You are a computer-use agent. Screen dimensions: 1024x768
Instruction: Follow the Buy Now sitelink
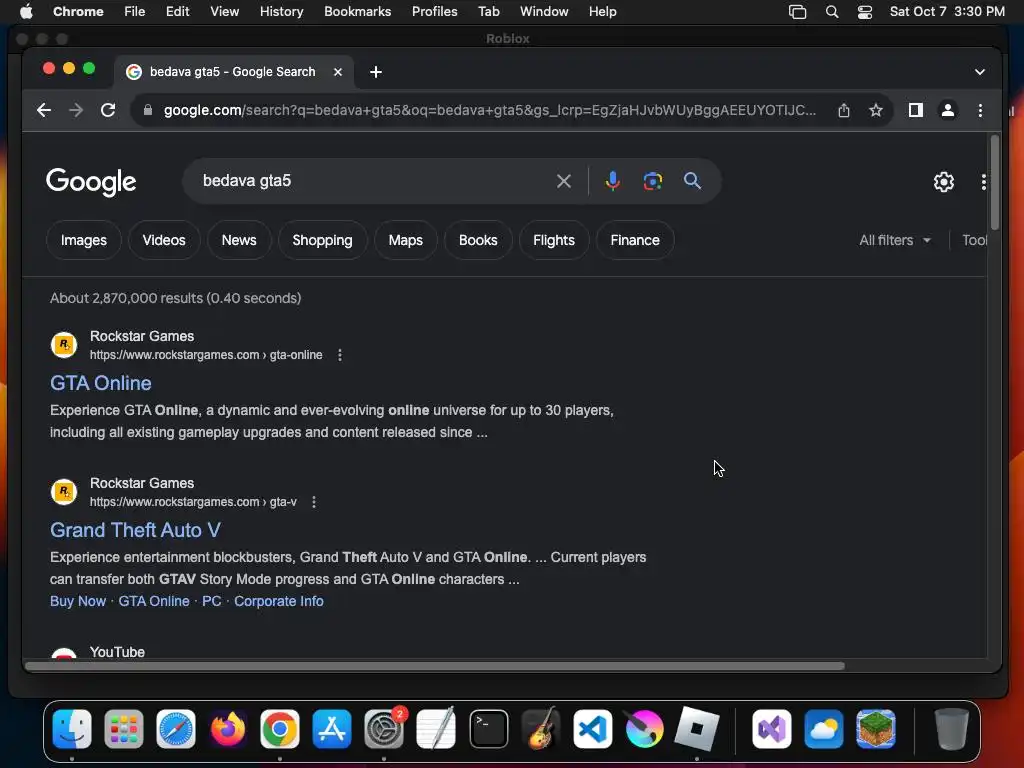(x=78, y=601)
